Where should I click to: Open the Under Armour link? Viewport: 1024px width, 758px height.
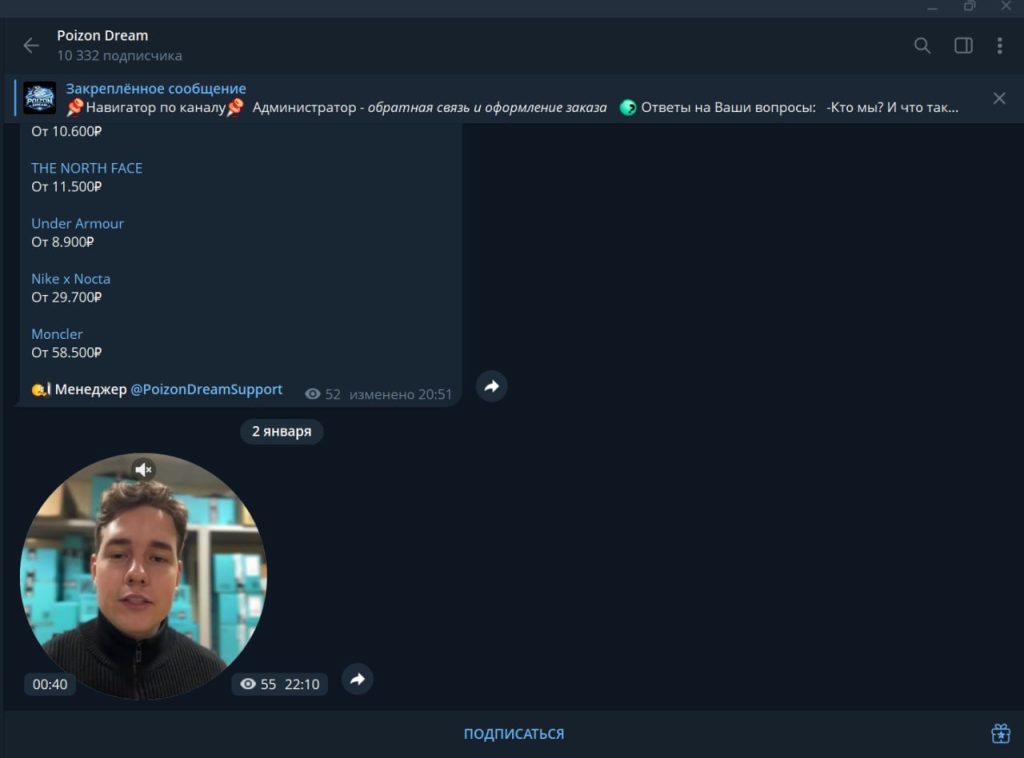click(x=78, y=223)
